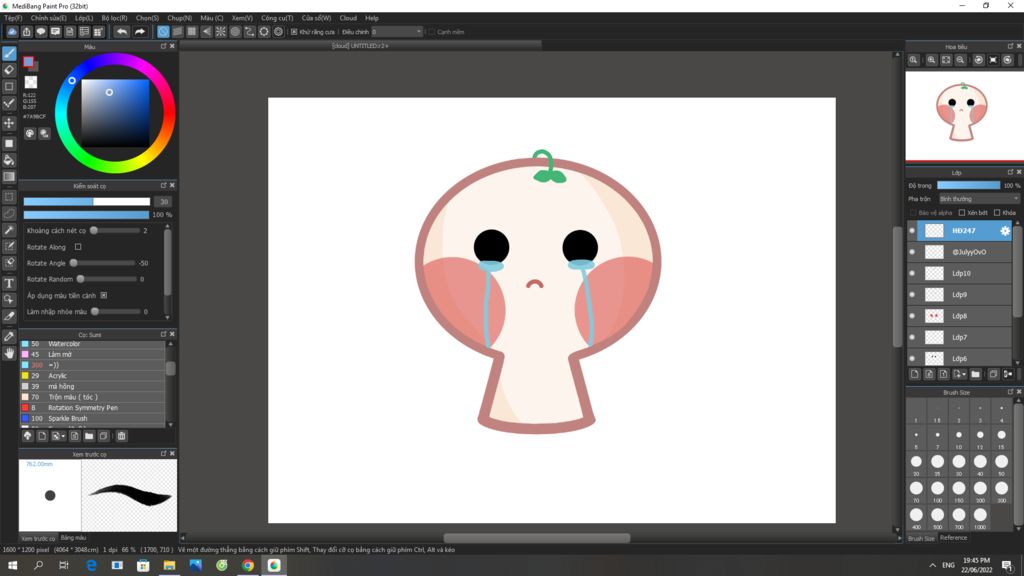Select the Magic Wand tool

pyautogui.click(x=9, y=230)
